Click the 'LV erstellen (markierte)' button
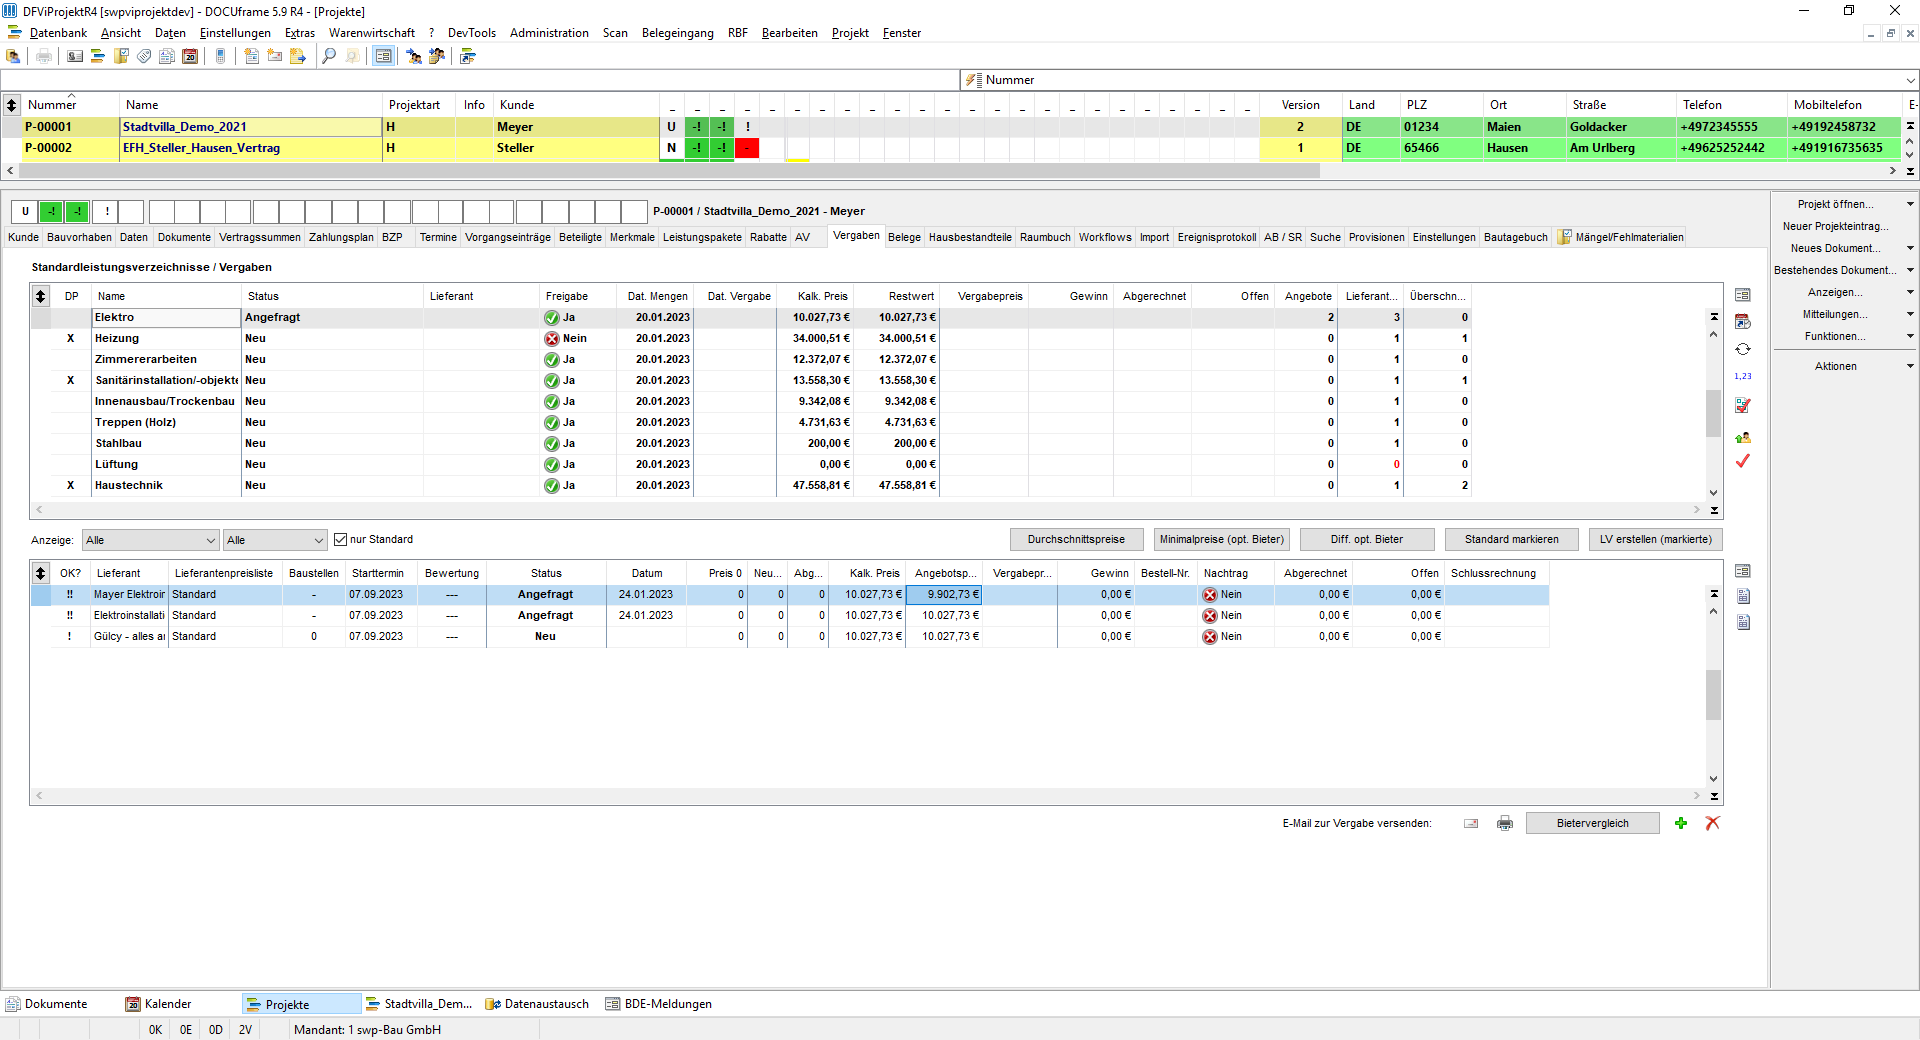This screenshot has height=1040, width=1920. pos(1656,540)
